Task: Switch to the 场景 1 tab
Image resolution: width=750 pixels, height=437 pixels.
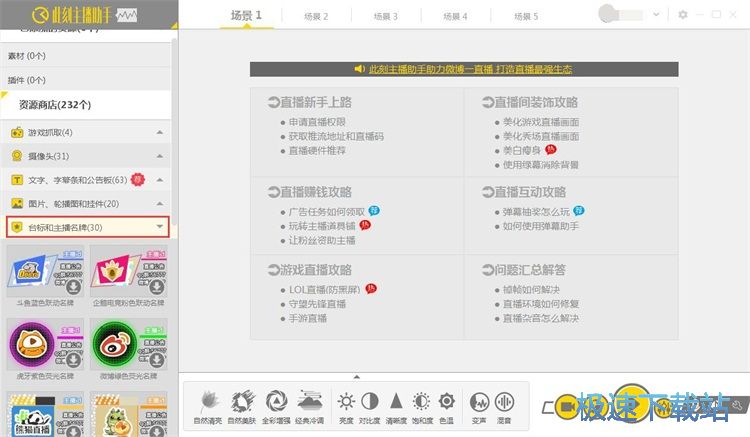Action: point(246,15)
